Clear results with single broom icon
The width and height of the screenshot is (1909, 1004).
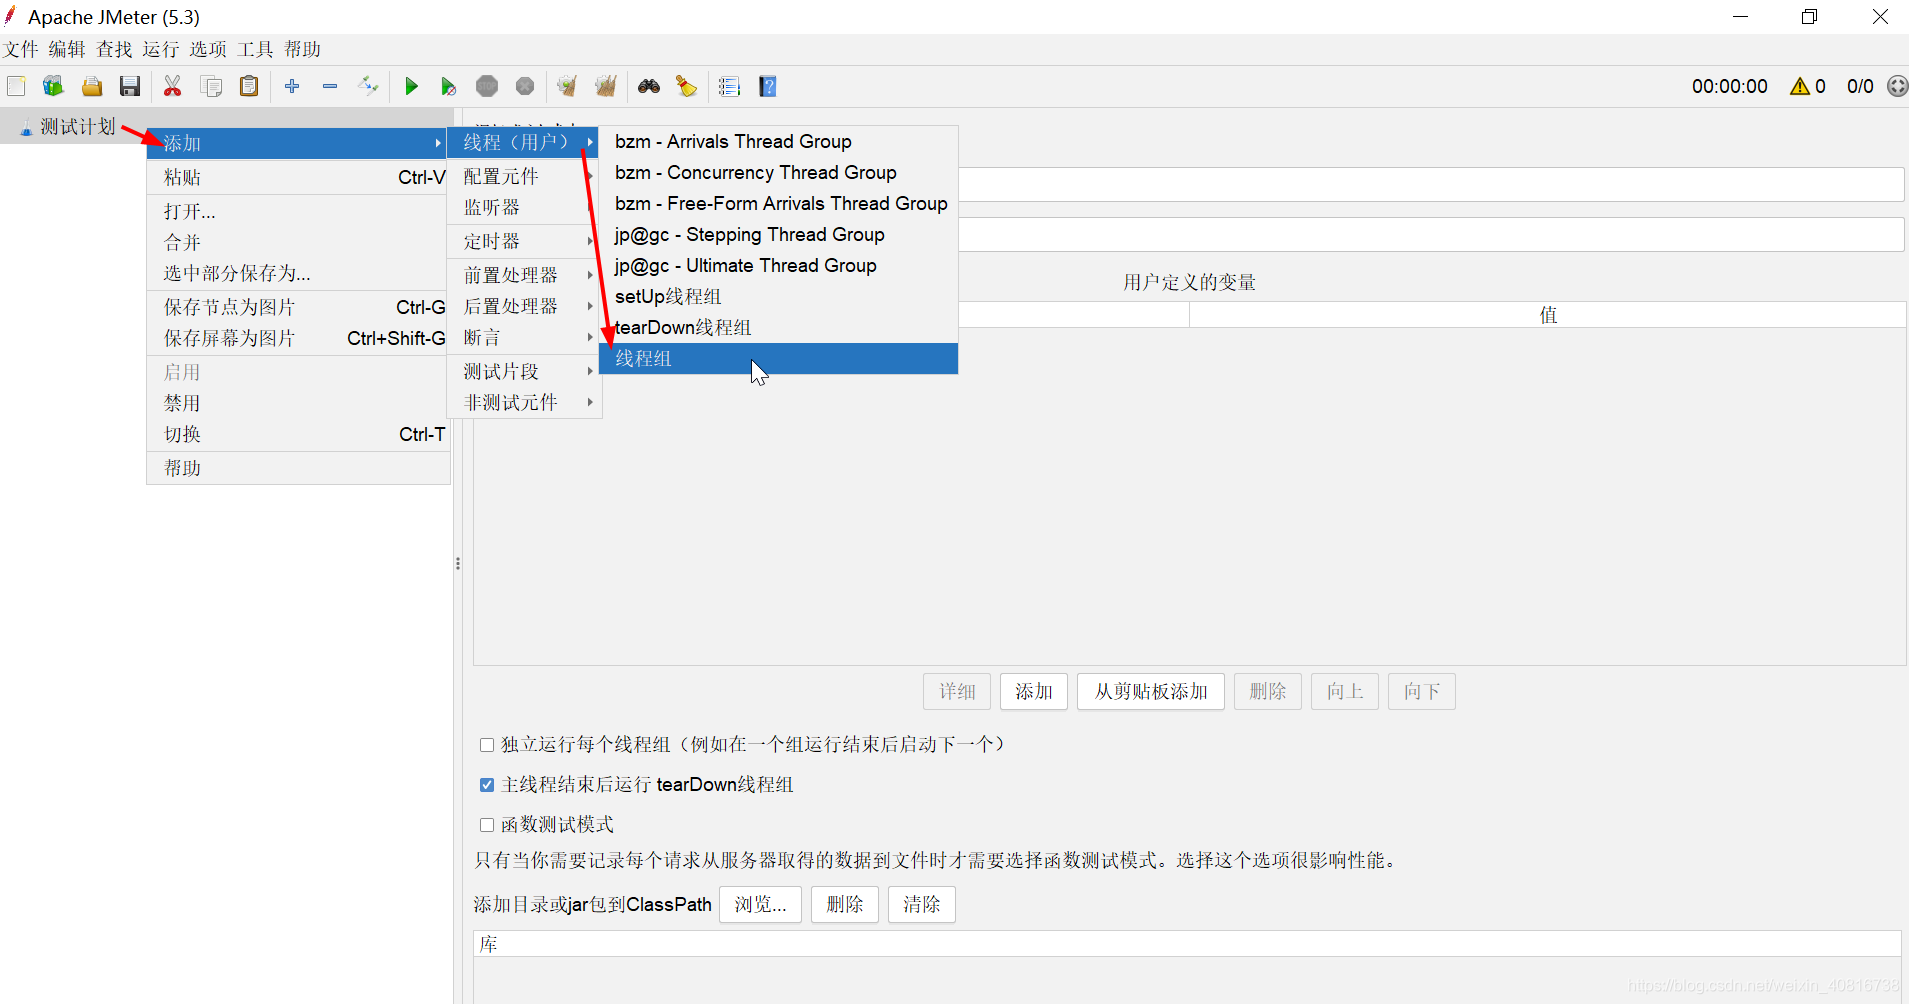pyautogui.click(x=567, y=86)
